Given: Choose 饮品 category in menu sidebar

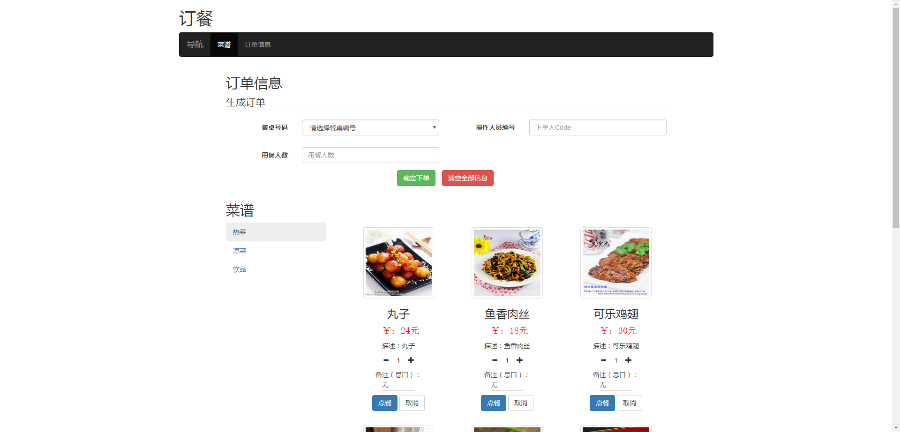Looking at the screenshot, I should point(275,269).
